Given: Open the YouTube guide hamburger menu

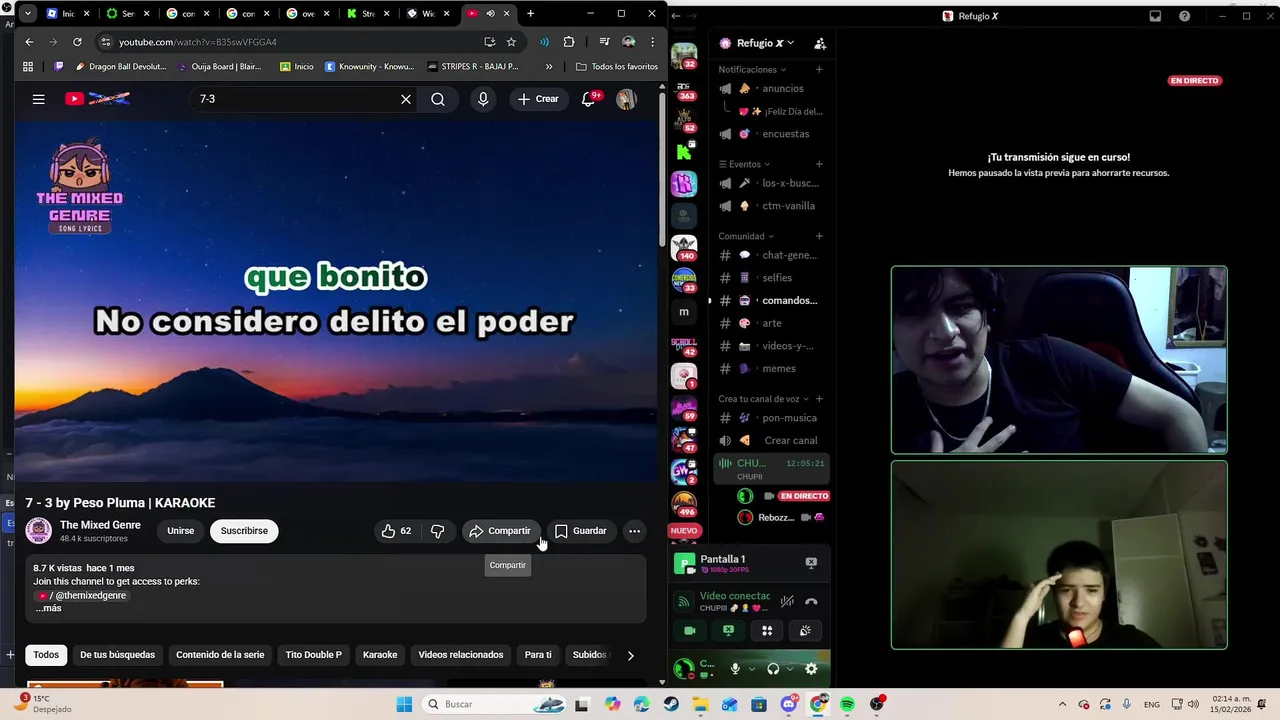Looking at the screenshot, I should coord(38,99).
